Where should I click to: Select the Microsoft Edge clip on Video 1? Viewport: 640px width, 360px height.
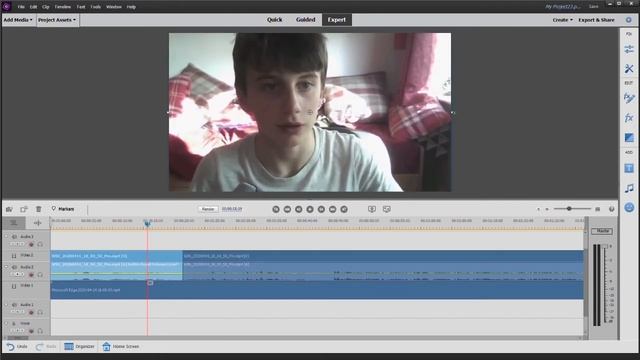point(317,290)
